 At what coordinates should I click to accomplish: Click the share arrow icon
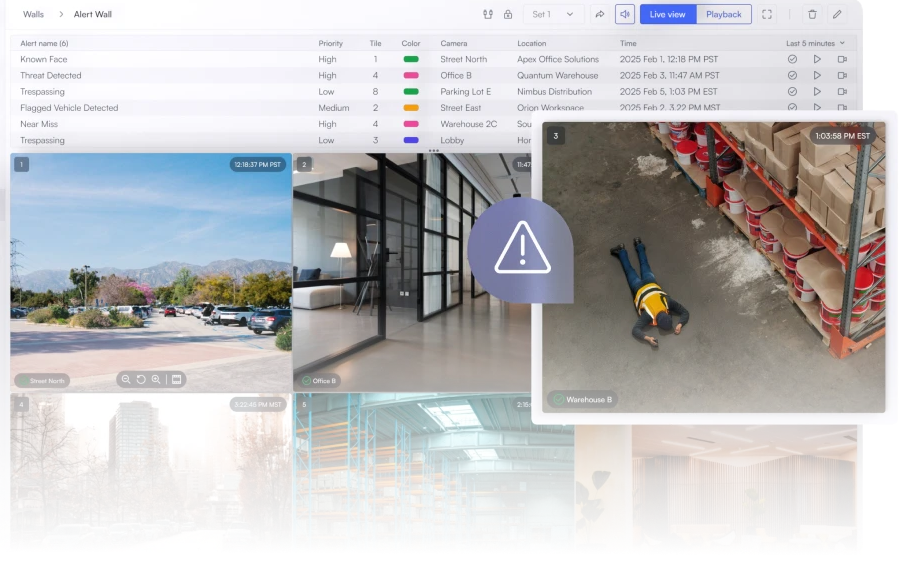tap(600, 14)
